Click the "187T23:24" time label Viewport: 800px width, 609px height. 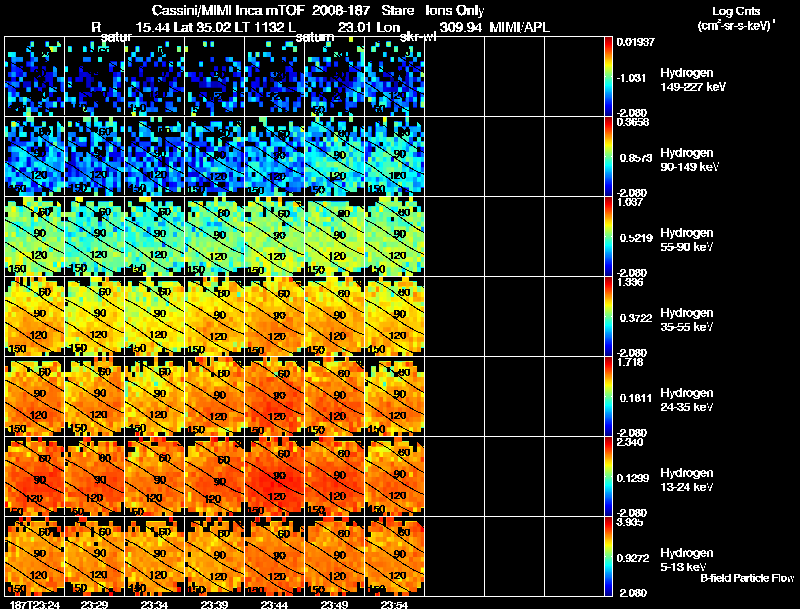tap(34, 604)
